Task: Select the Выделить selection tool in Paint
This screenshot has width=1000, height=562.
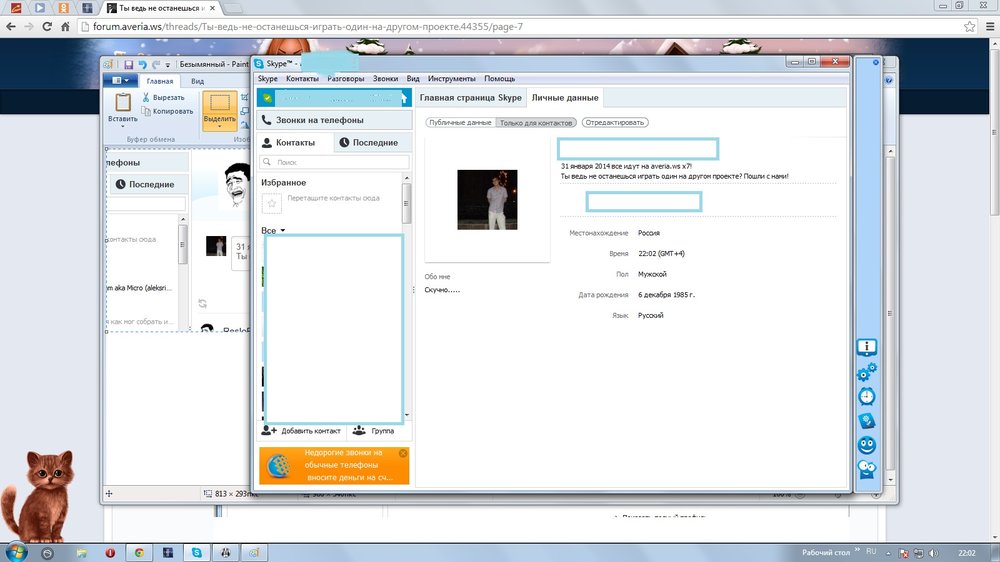Action: [x=219, y=105]
